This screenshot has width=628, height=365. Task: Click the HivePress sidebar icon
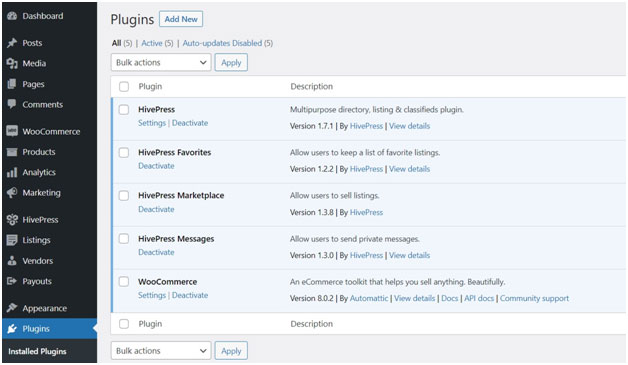[12, 220]
